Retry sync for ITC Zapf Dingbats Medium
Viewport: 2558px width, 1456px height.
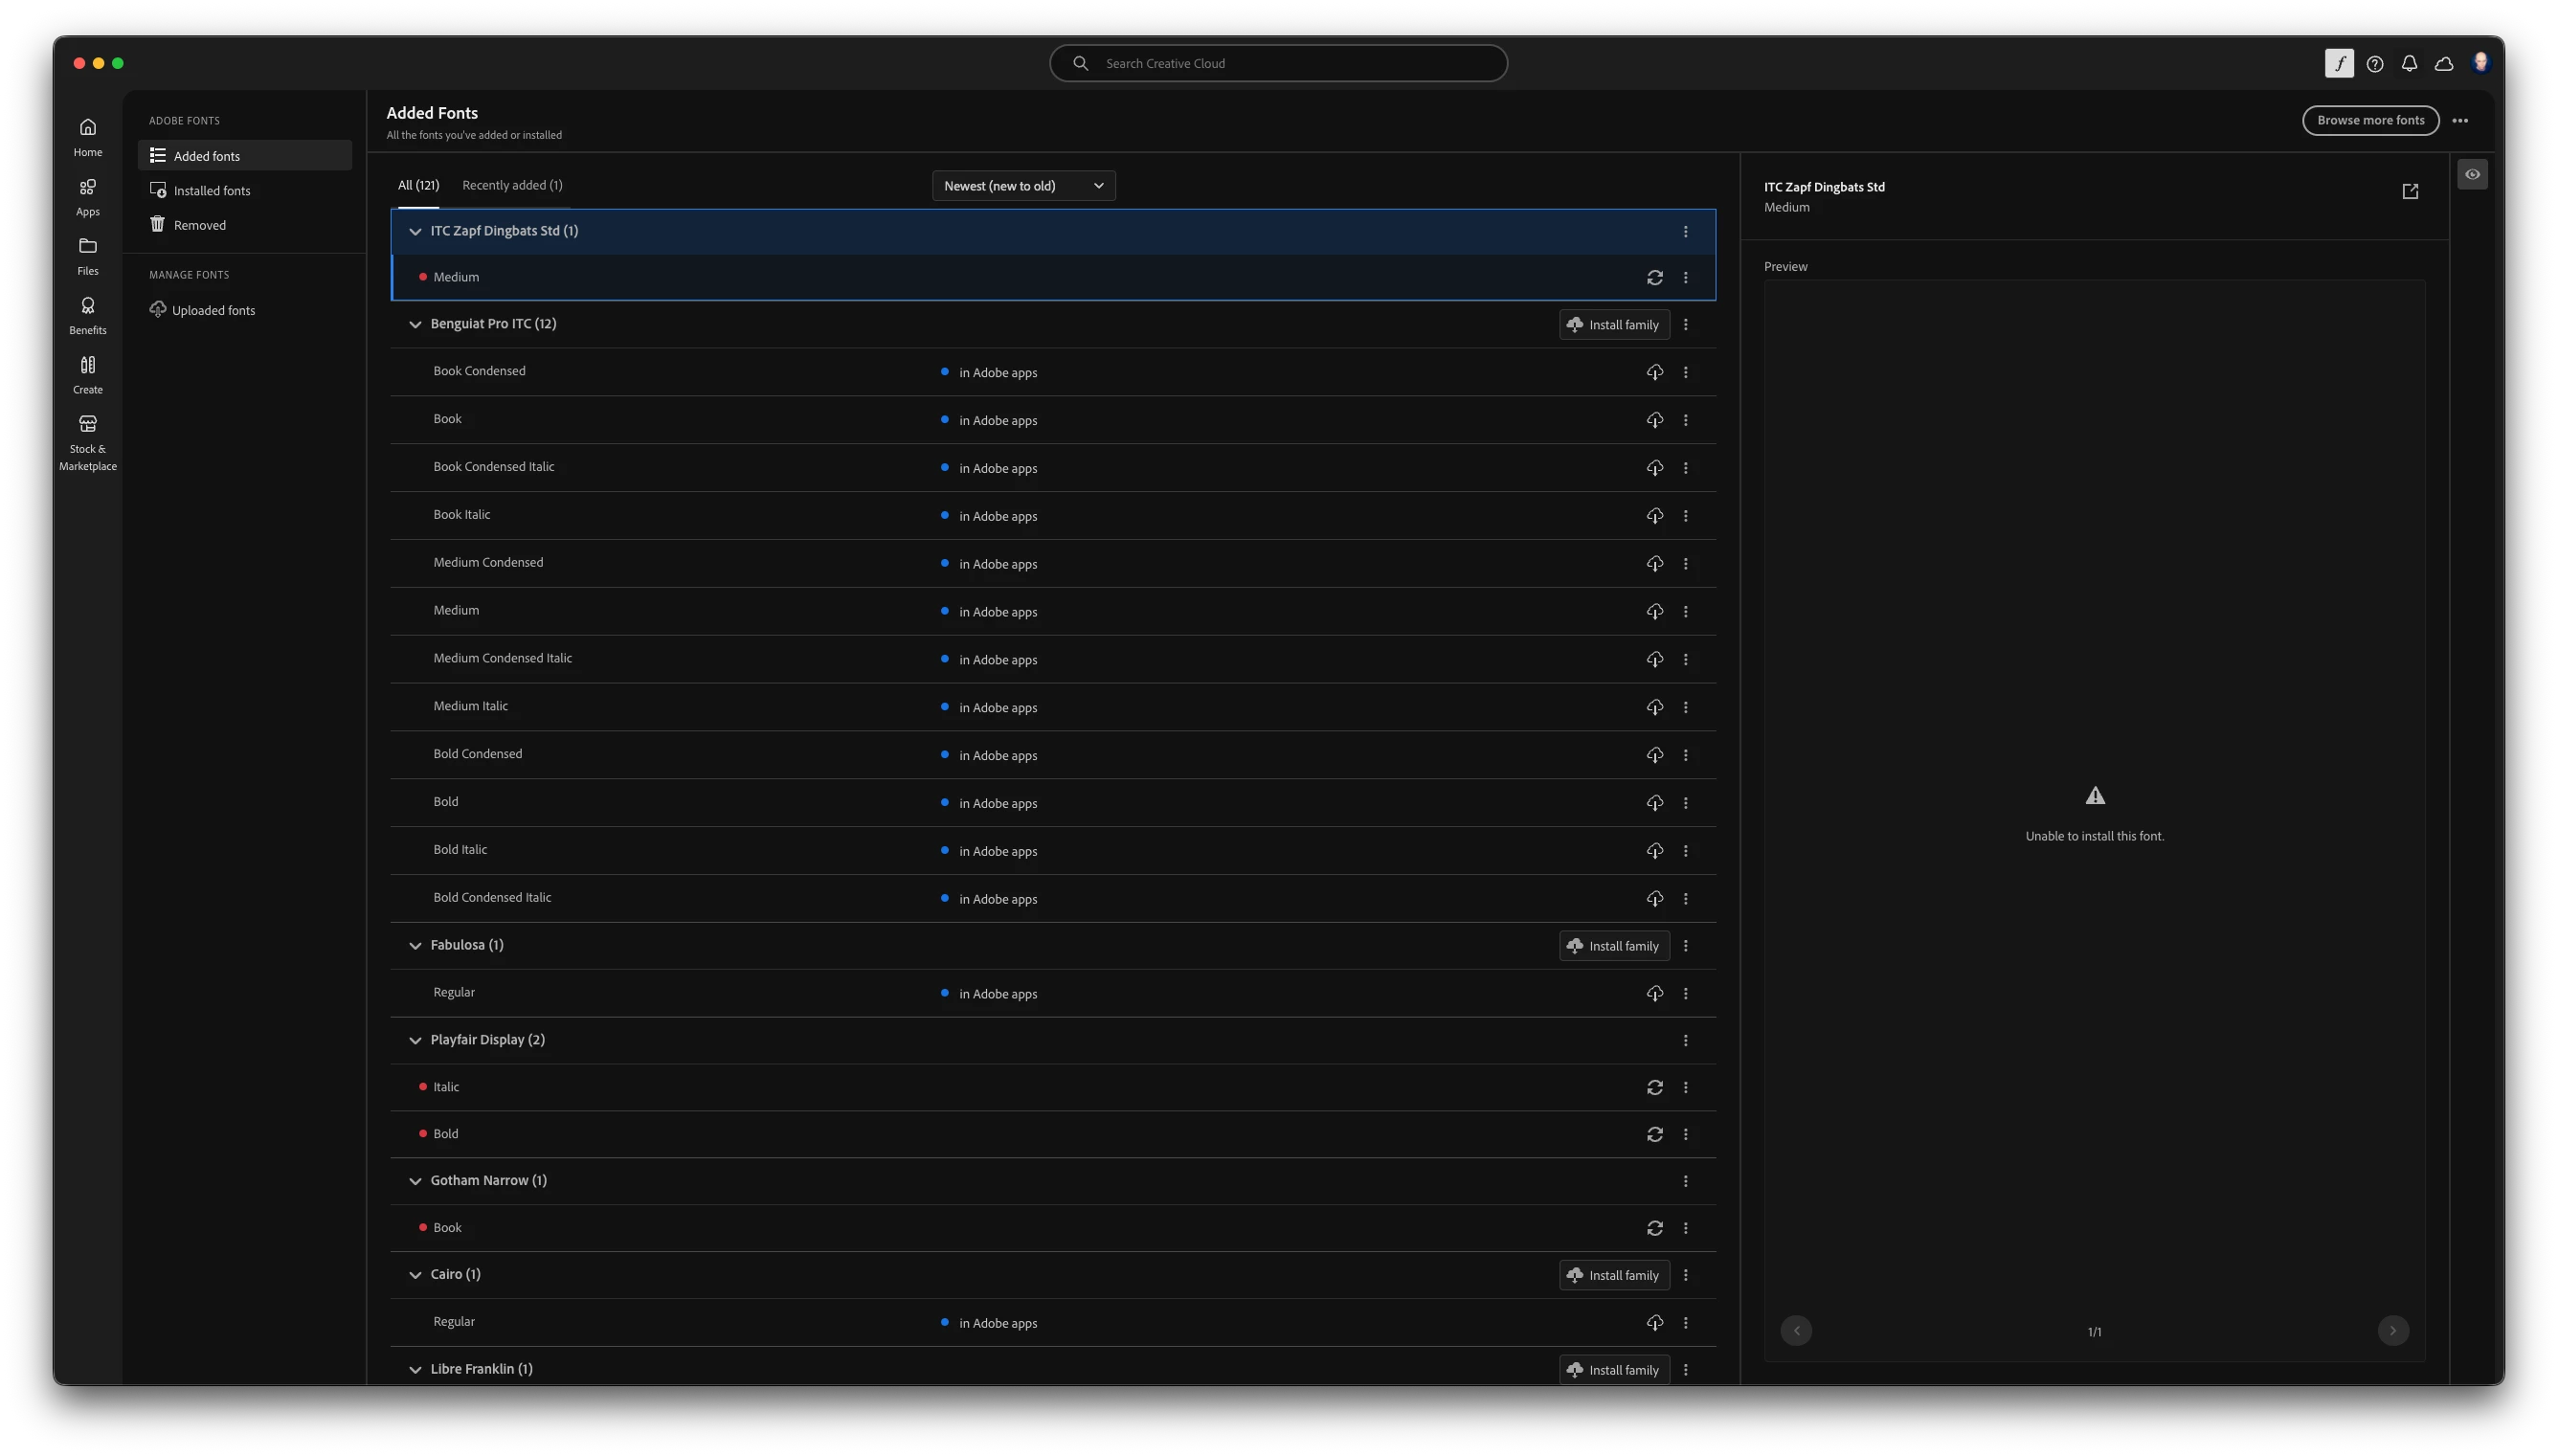coord(1654,278)
